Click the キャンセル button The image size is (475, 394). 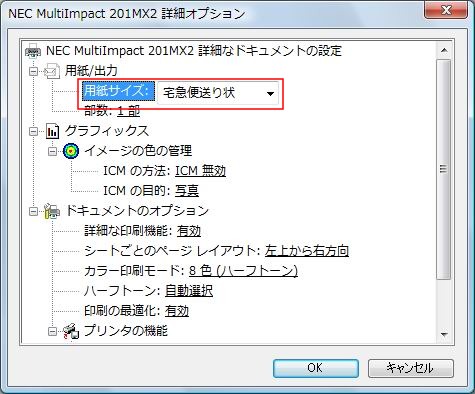point(411,368)
